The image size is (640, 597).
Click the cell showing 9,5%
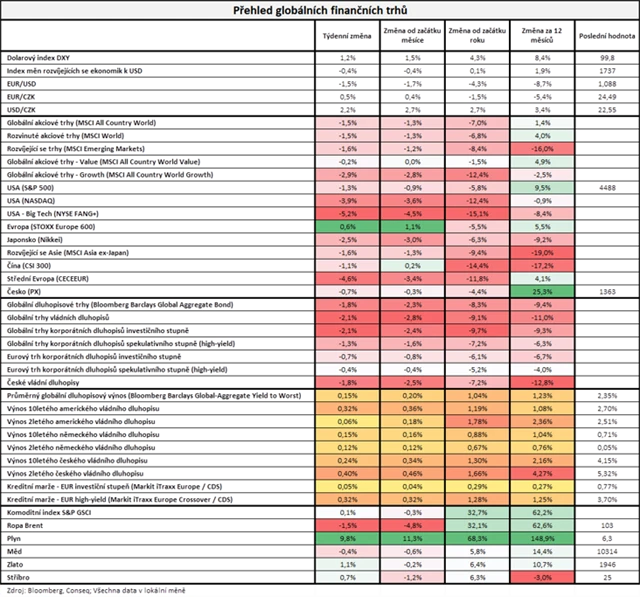541,187
